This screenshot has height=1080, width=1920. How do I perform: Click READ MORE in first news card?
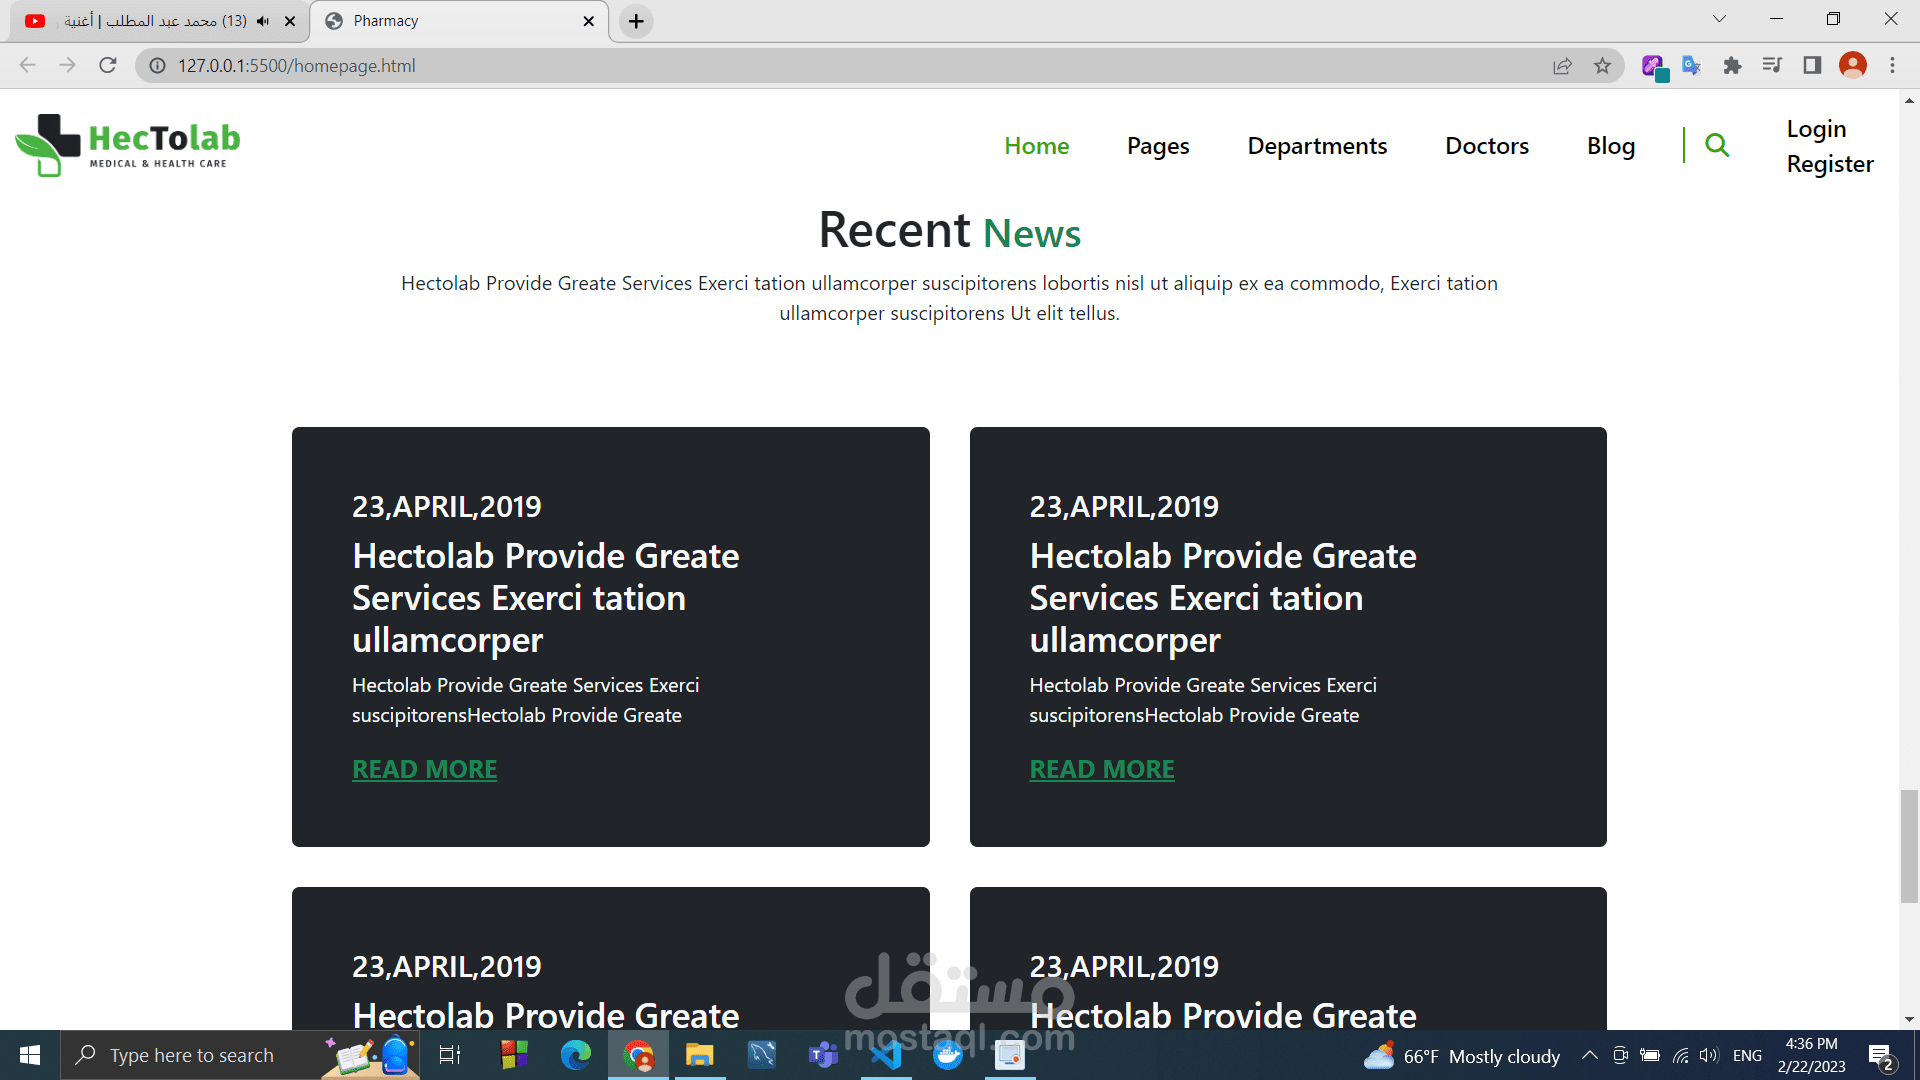click(424, 769)
